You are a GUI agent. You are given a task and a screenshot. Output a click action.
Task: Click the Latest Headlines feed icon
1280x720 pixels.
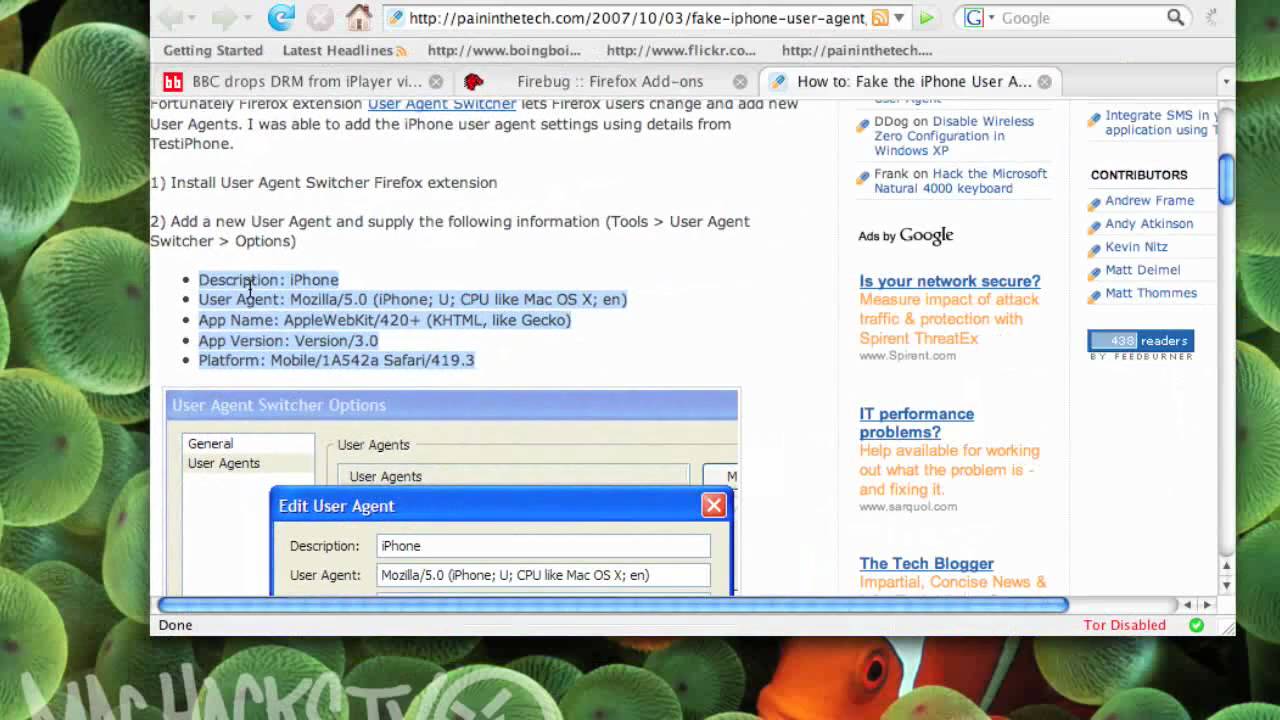click(x=401, y=51)
